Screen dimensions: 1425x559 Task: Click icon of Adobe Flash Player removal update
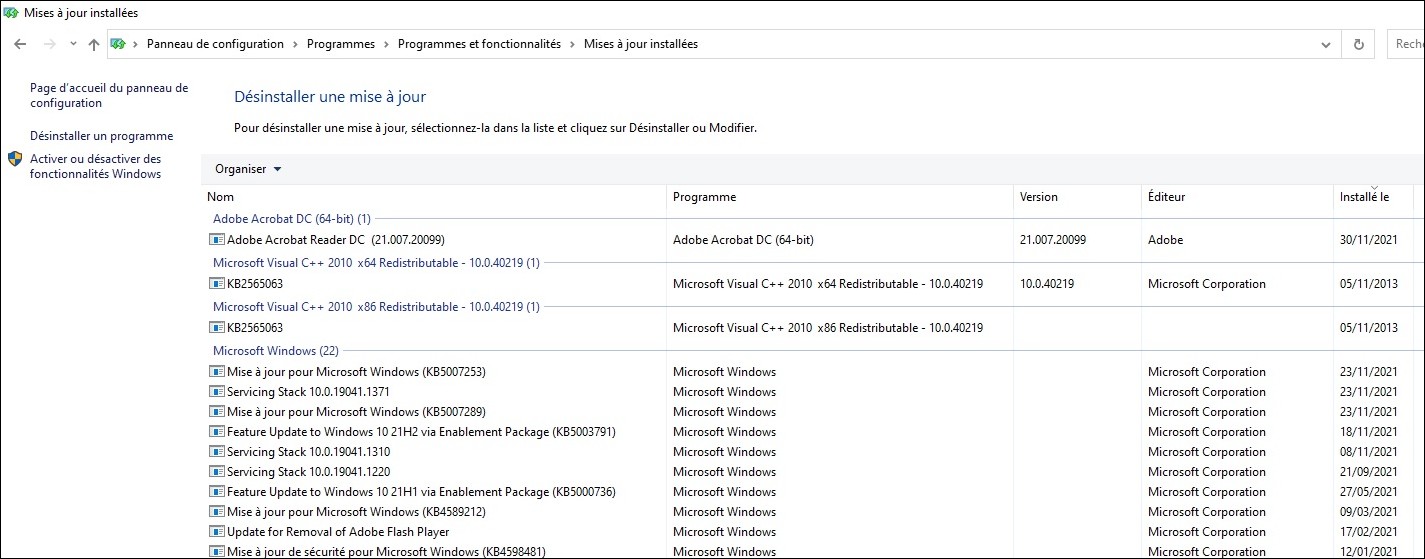pyautogui.click(x=217, y=532)
